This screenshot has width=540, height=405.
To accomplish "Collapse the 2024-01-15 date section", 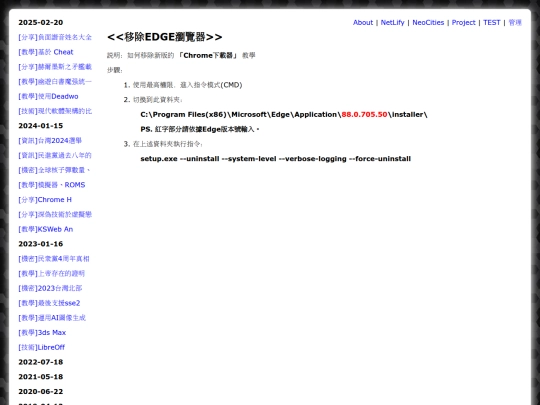I will [x=41, y=126].
